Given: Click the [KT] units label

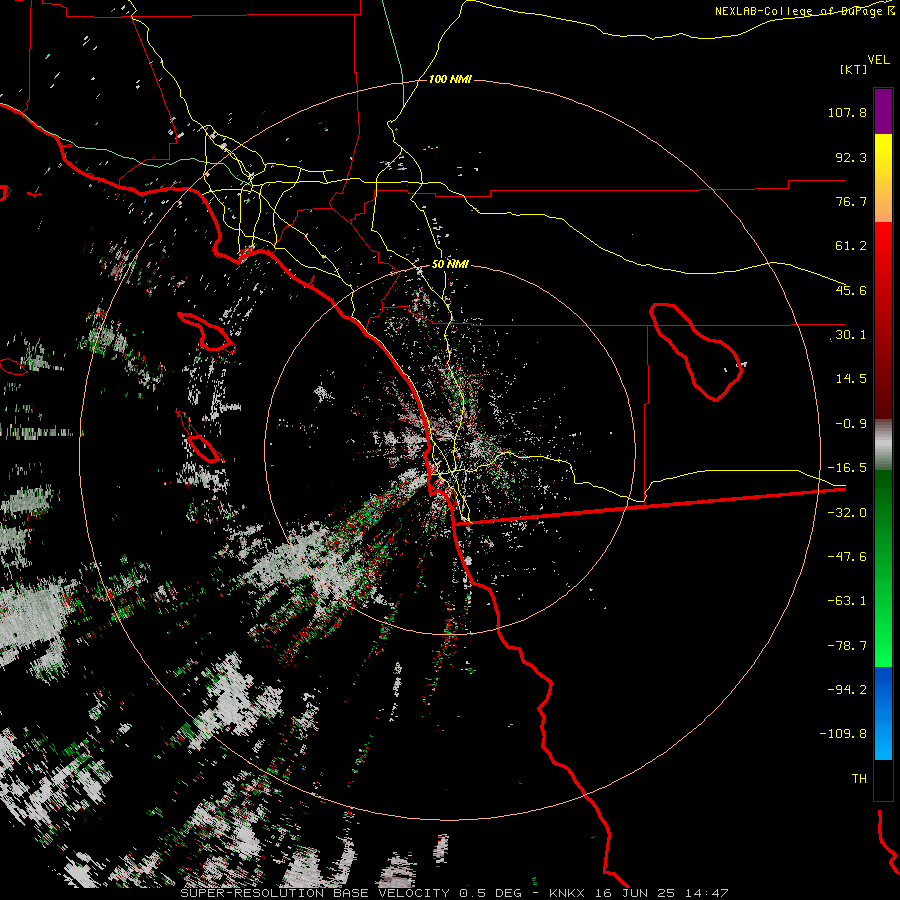Looking at the screenshot, I should [x=854, y=69].
